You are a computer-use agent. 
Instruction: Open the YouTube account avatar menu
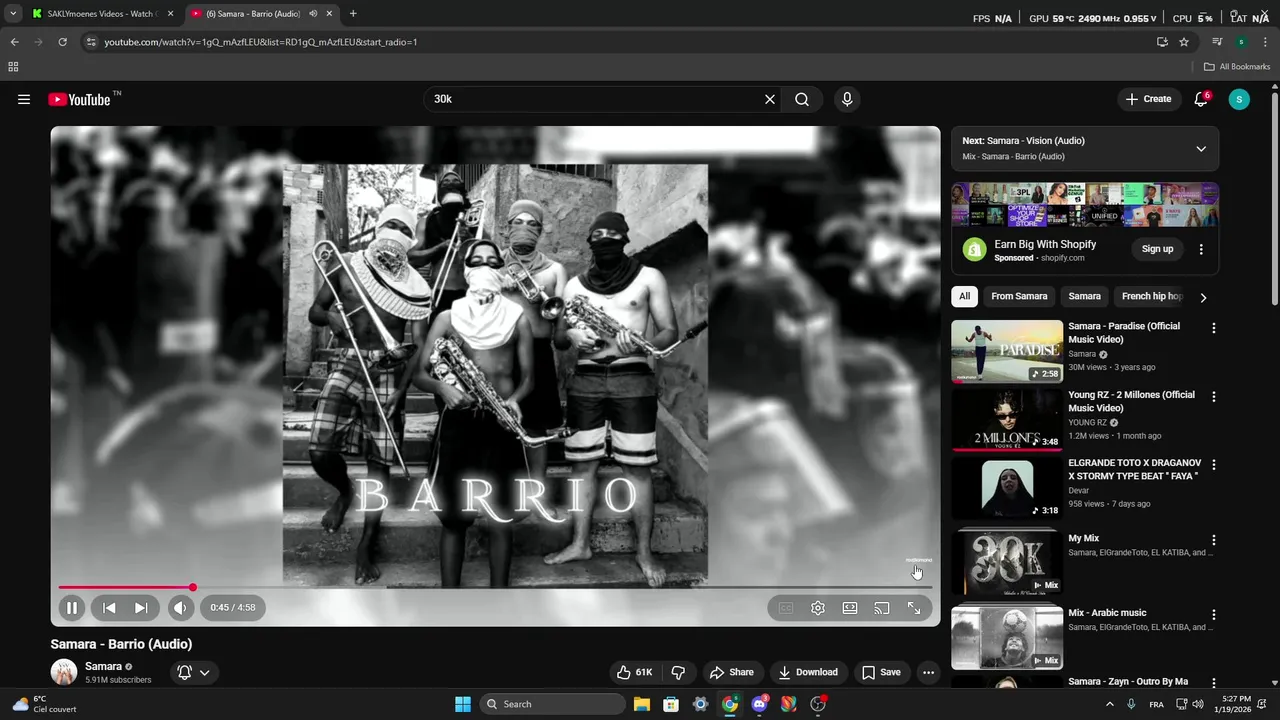tap(1239, 99)
